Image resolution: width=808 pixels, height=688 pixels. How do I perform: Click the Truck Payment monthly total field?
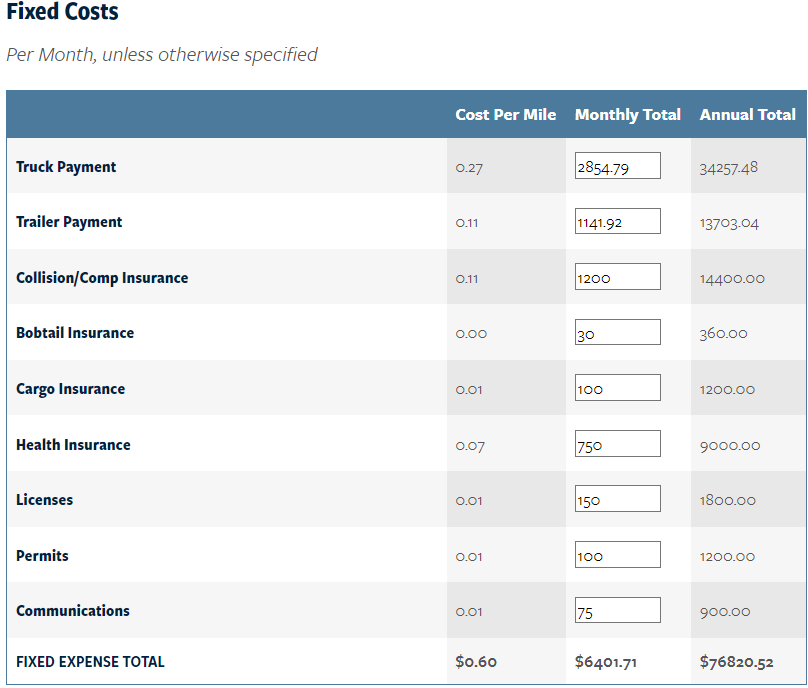[617, 166]
